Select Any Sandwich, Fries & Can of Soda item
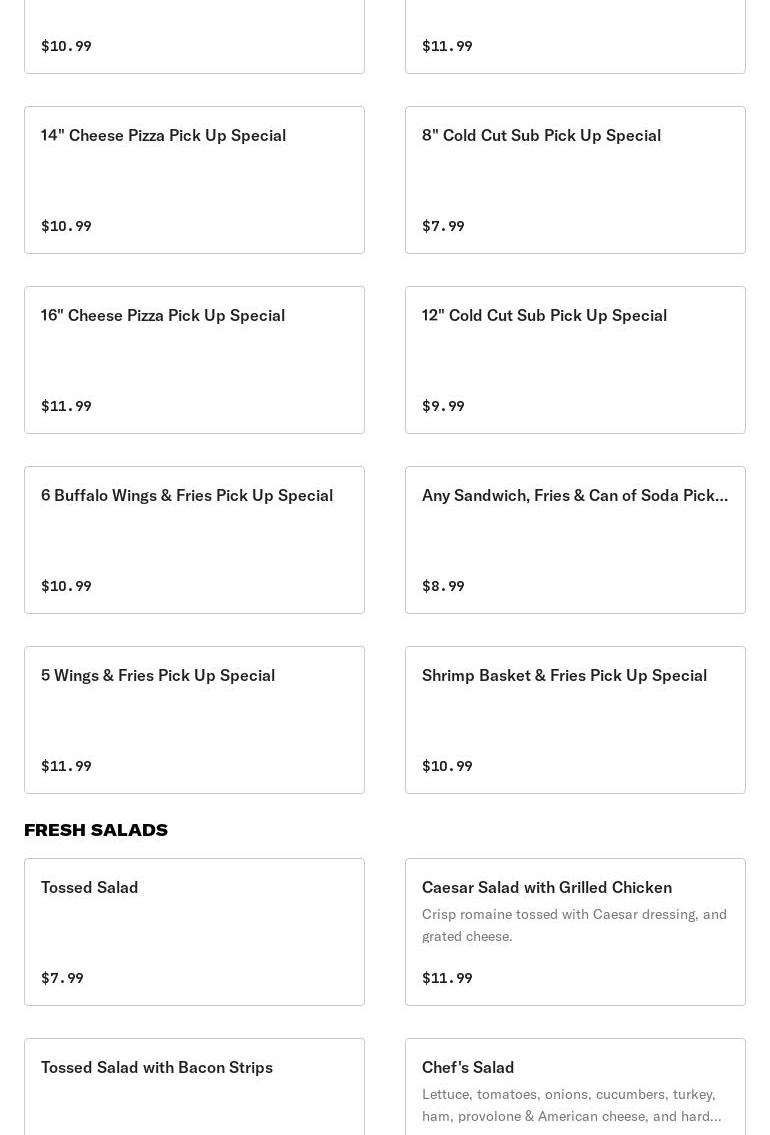This screenshot has width=770, height=1135. click(575, 540)
